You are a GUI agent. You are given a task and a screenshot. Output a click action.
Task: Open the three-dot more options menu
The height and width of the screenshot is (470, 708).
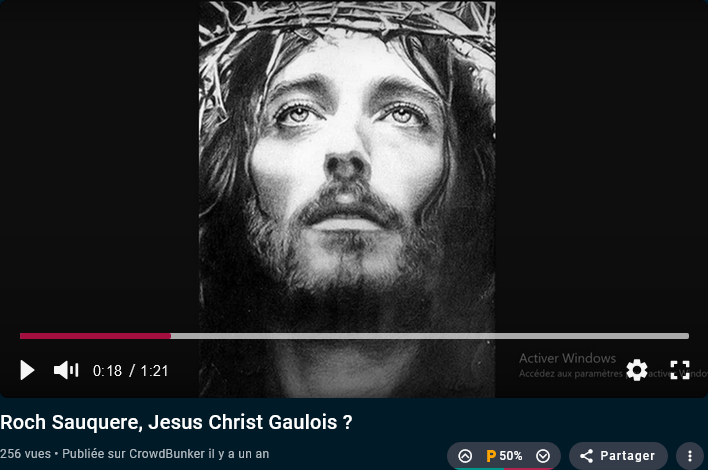tap(689, 456)
